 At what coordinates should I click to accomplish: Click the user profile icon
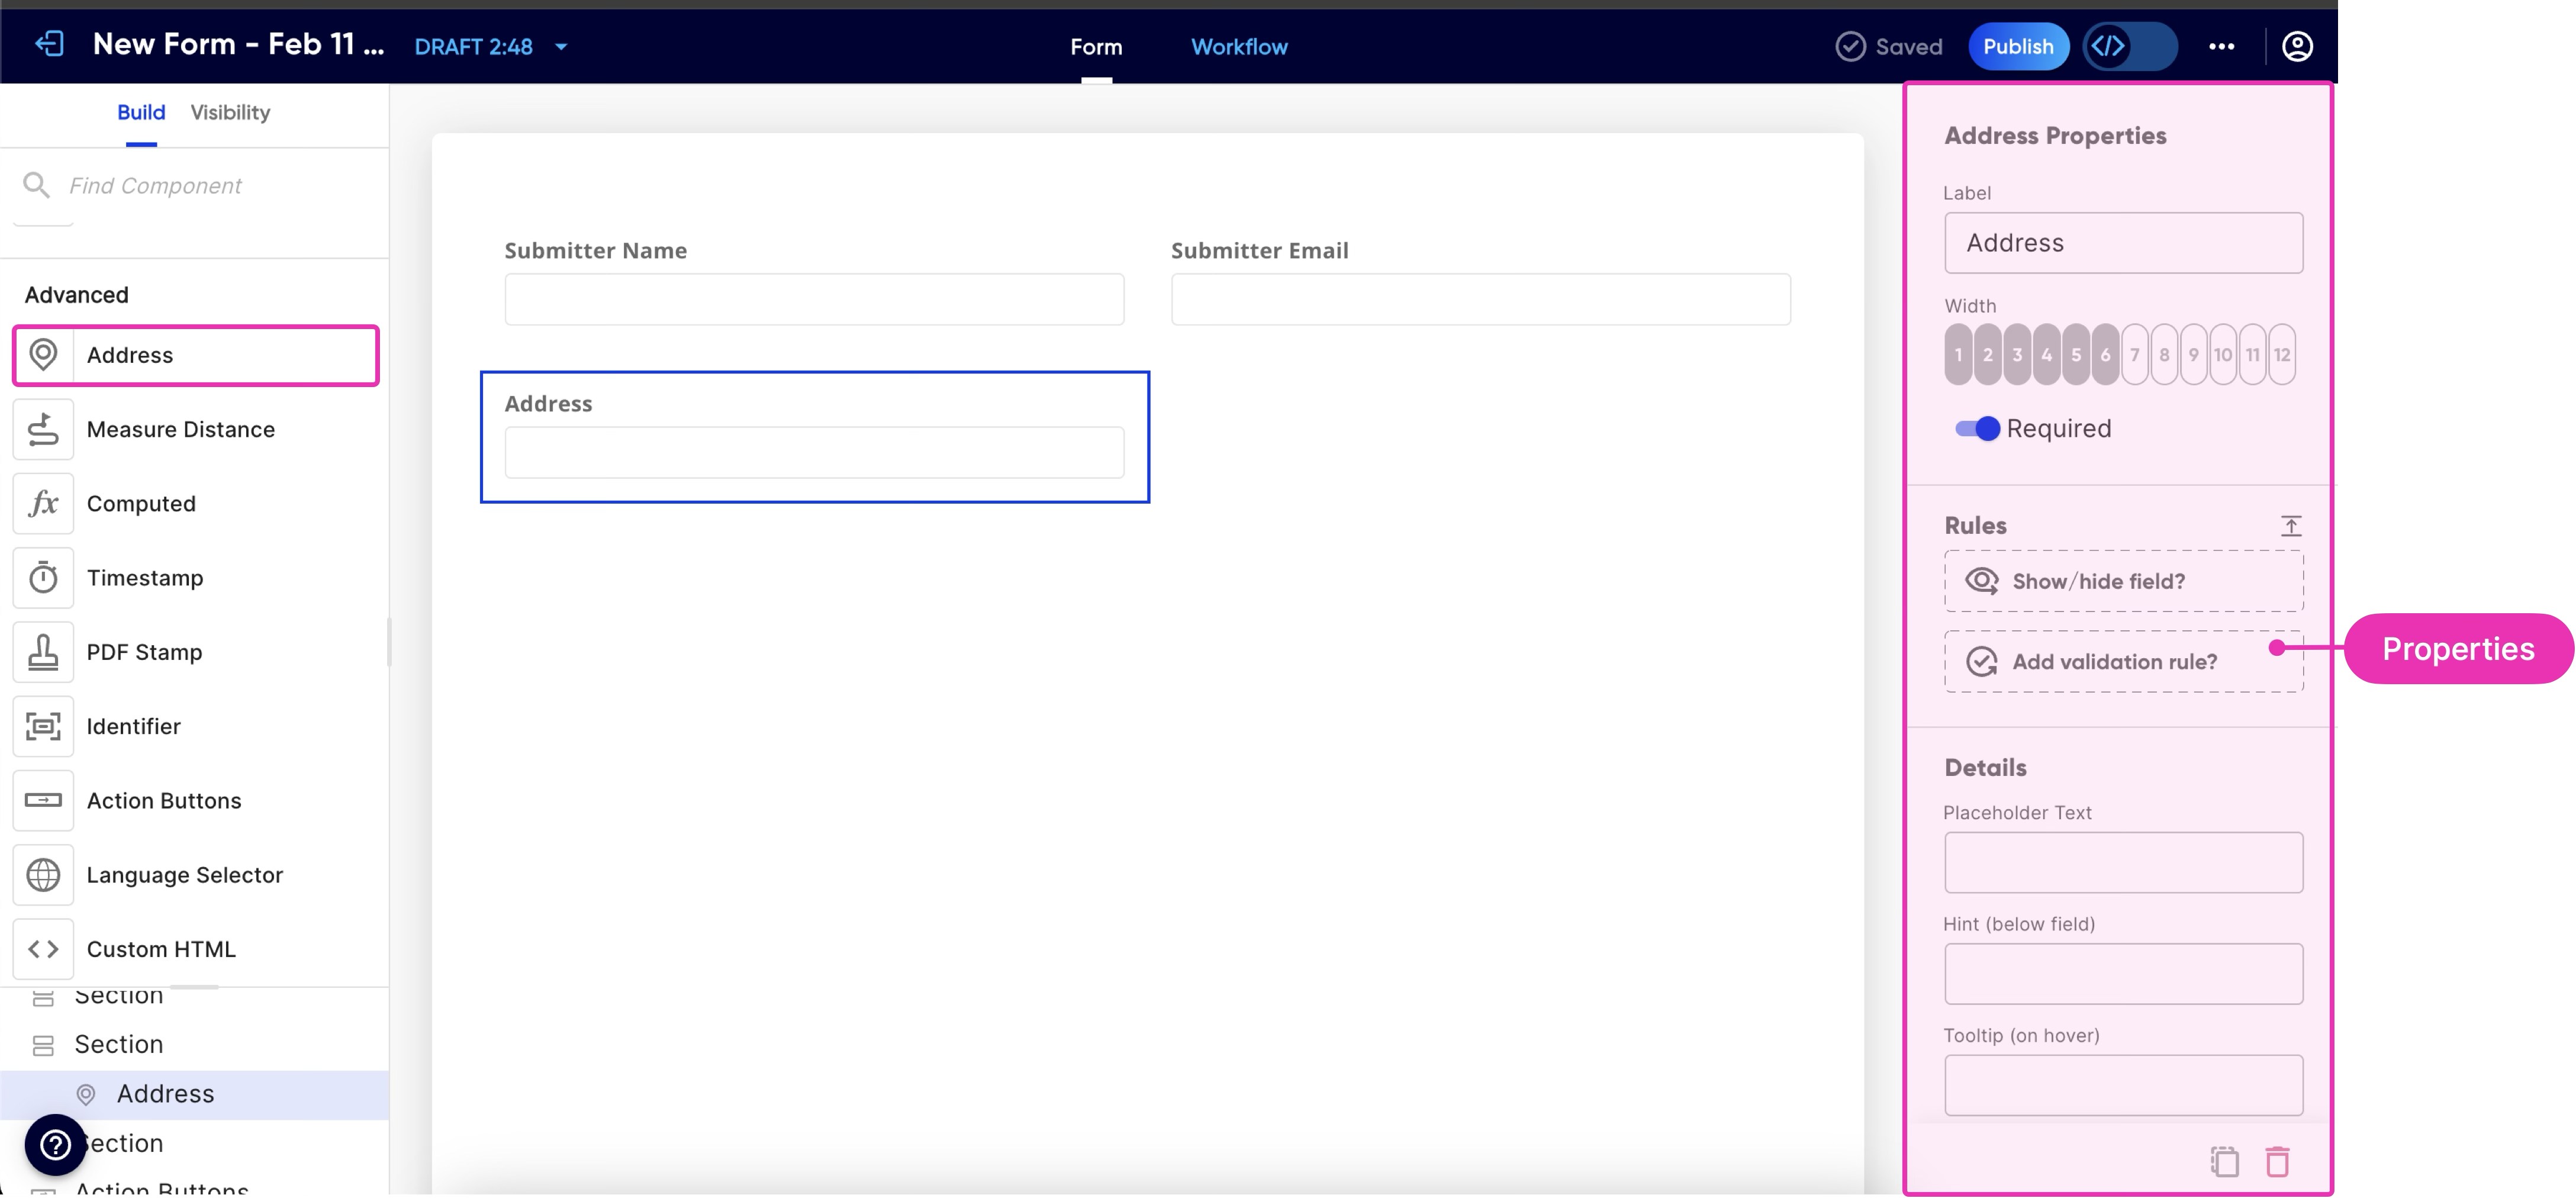click(x=2296, y=46)
